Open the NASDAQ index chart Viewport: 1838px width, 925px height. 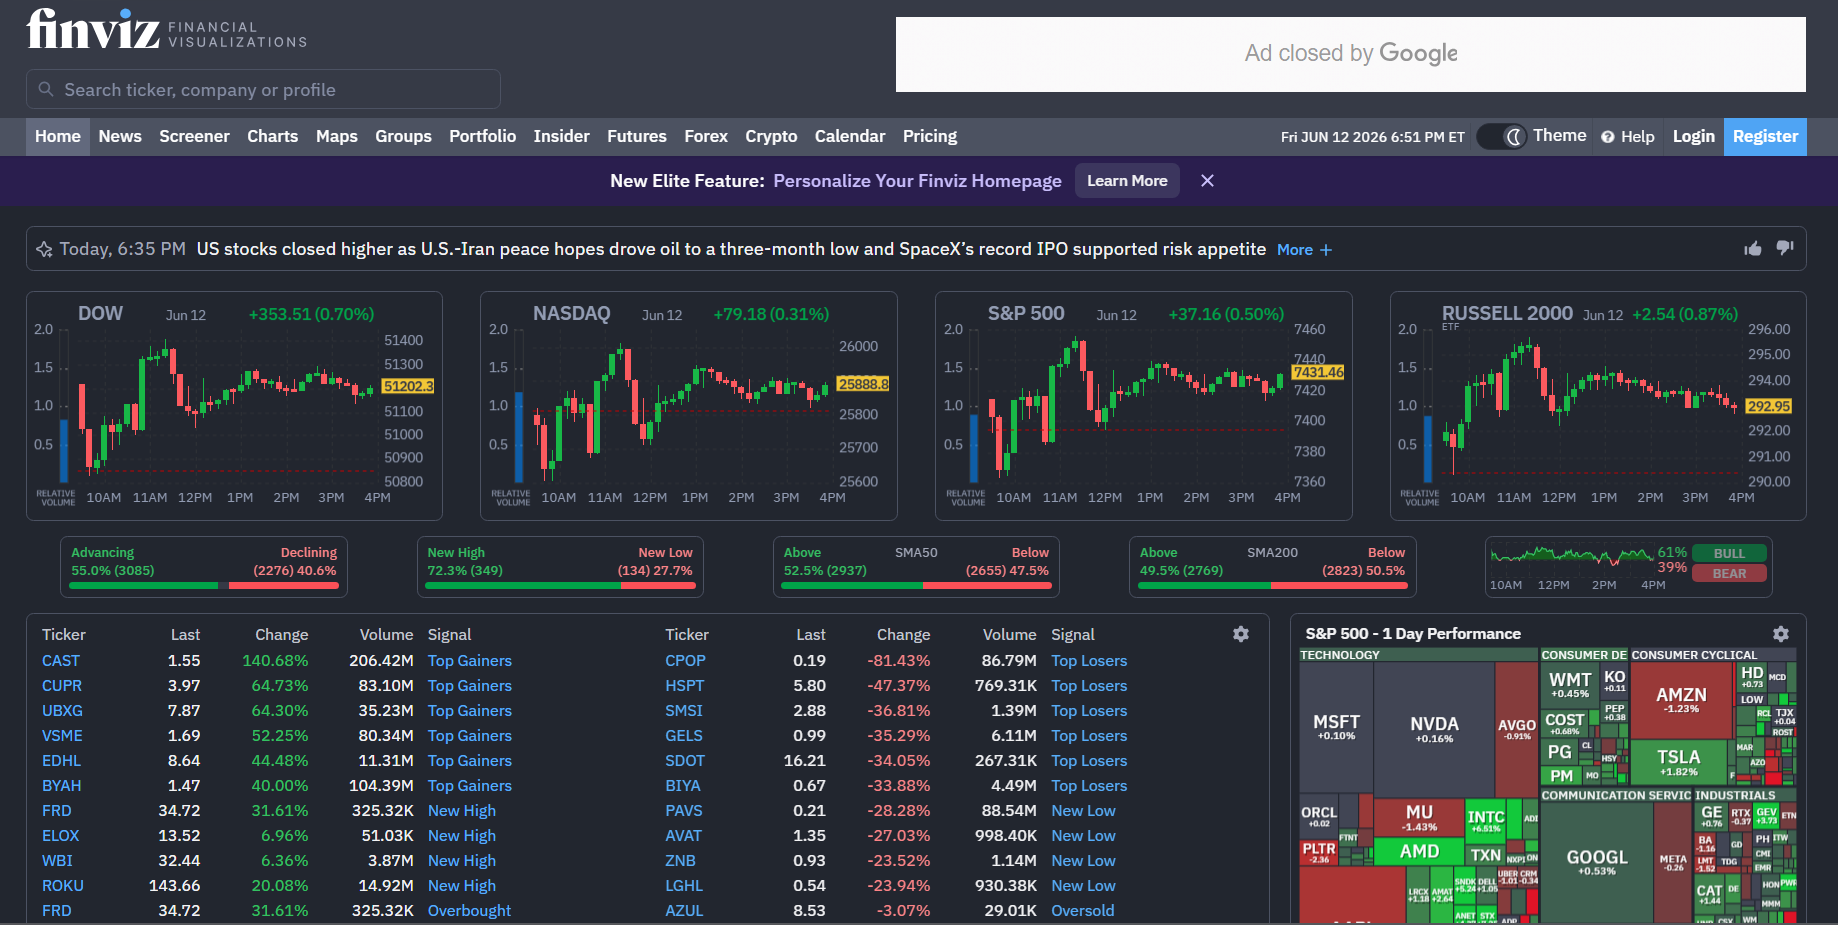(x=689, y=406)
